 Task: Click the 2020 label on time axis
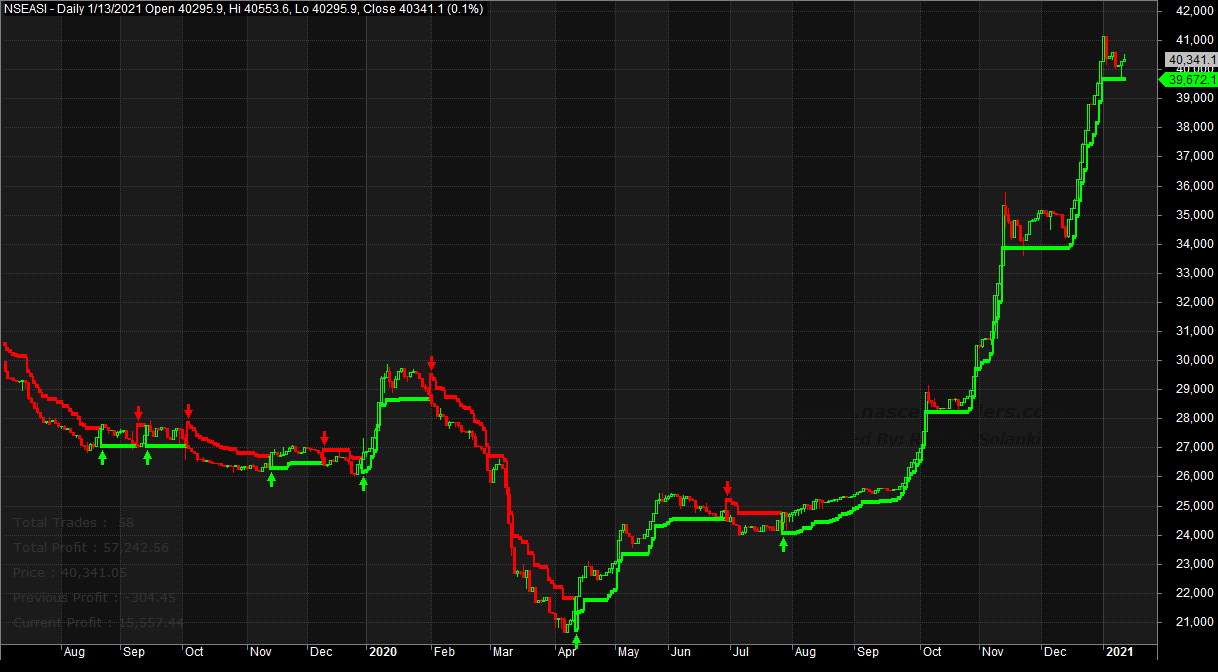[x=383, y=652]
